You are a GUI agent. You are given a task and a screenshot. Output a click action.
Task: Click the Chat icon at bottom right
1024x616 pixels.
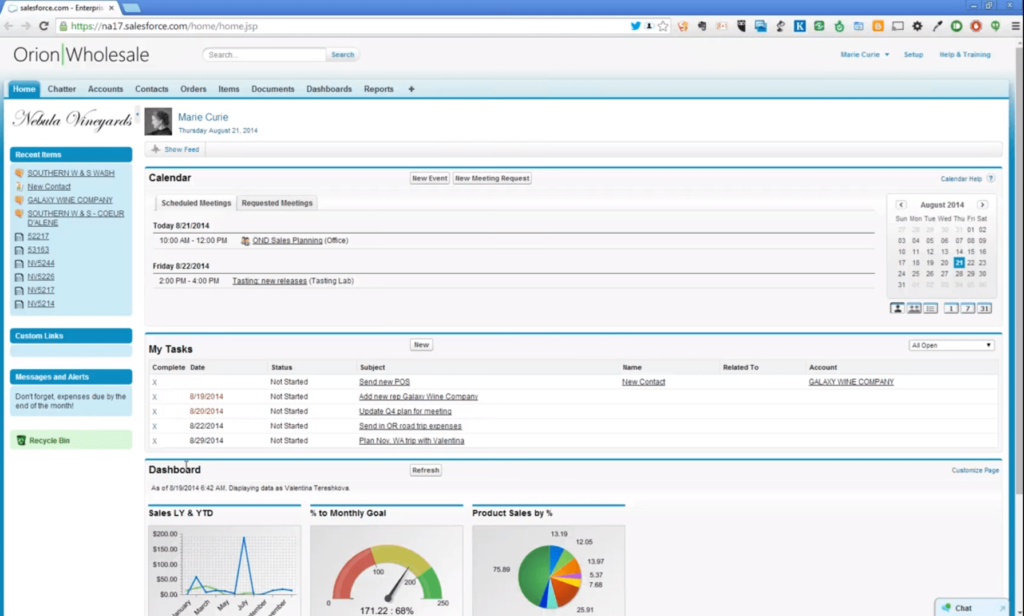(x=957, y=607)
